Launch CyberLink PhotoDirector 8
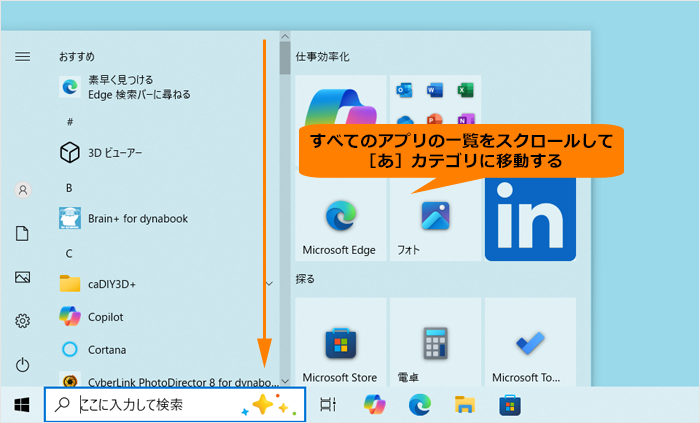Image resolution: width=700 pixels, height=423 pixels. point(167,381)
